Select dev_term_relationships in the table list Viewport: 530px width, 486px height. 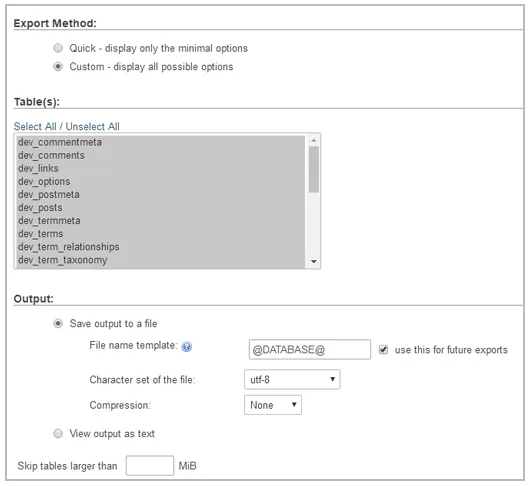161,247
